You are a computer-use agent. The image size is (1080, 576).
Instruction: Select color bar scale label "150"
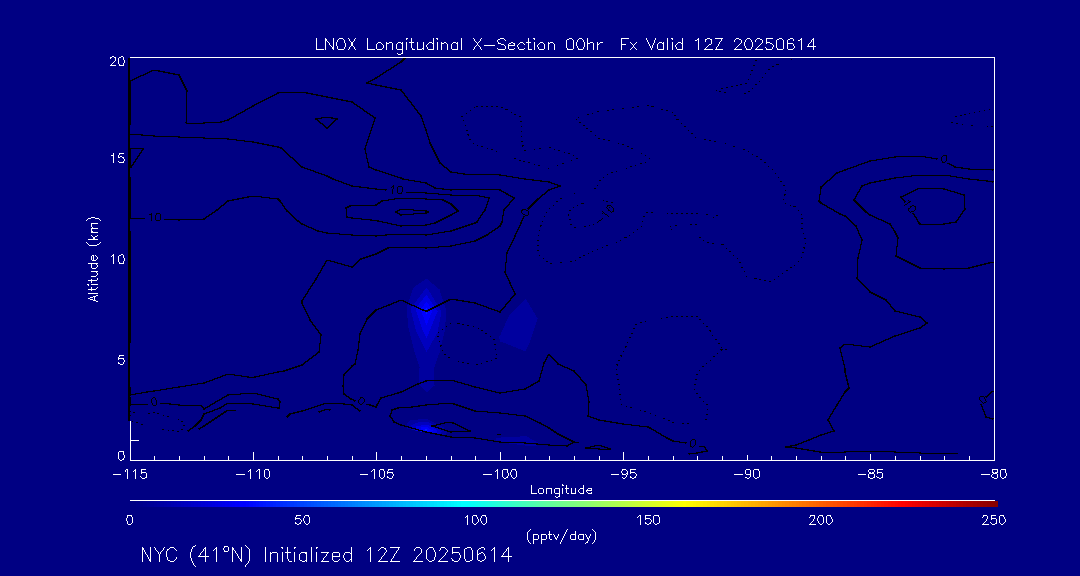[649, 520]
